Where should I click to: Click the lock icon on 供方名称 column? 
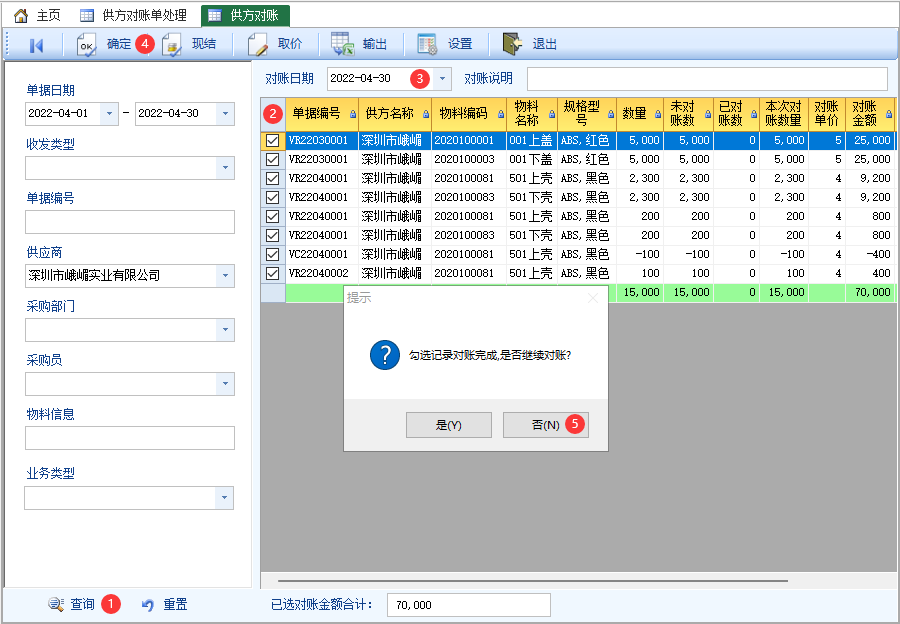click(x=426, y=114)
